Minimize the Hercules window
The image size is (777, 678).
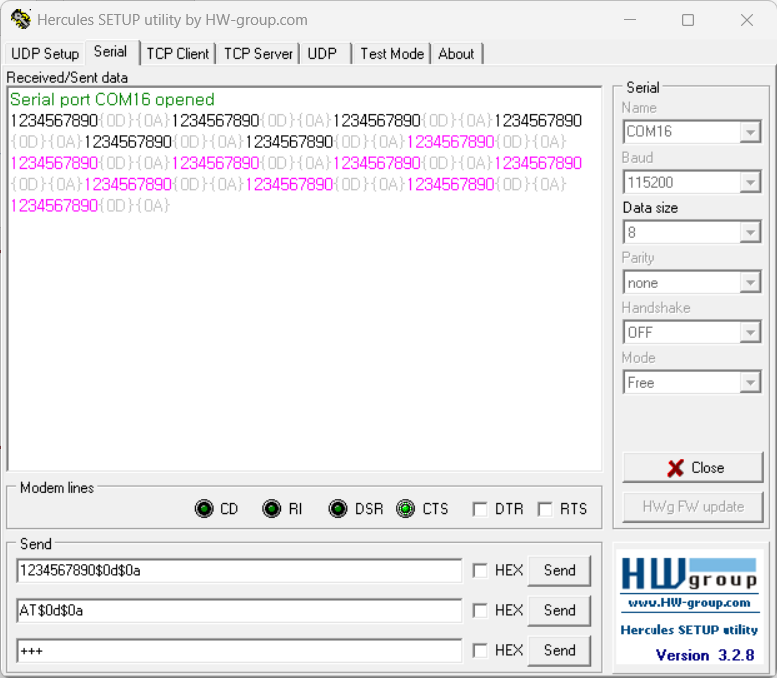[x=630, y=20]
